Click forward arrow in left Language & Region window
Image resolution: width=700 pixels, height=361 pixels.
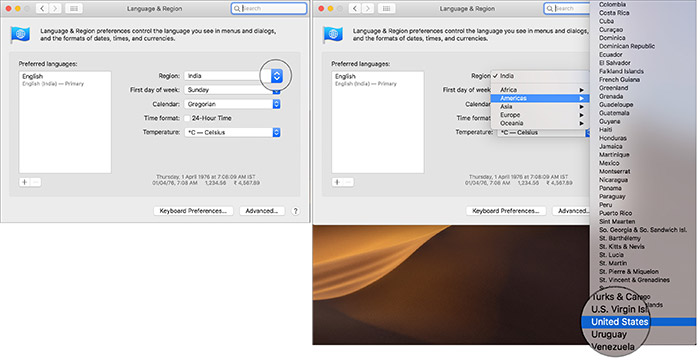click(54, 8)
